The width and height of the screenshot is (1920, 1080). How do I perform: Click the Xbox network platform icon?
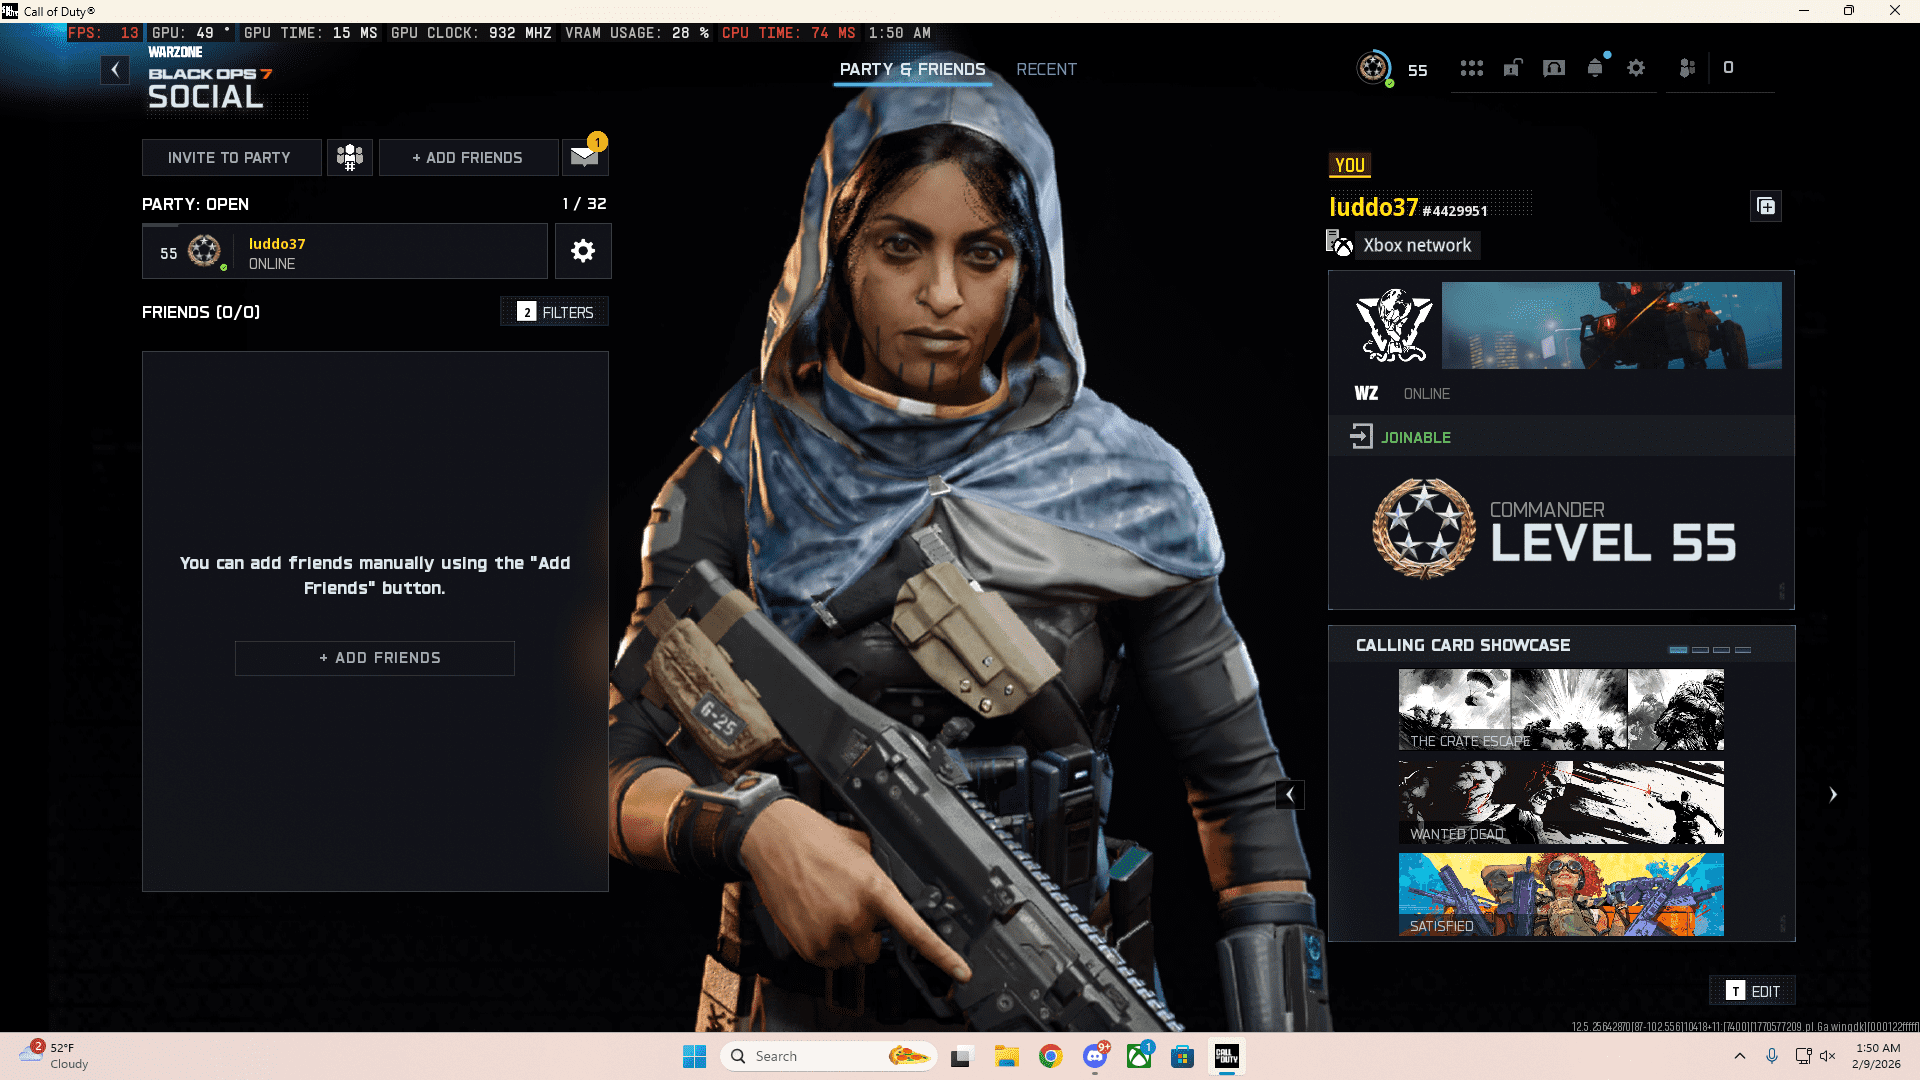pyautogui.click(x=1340, y=244)
